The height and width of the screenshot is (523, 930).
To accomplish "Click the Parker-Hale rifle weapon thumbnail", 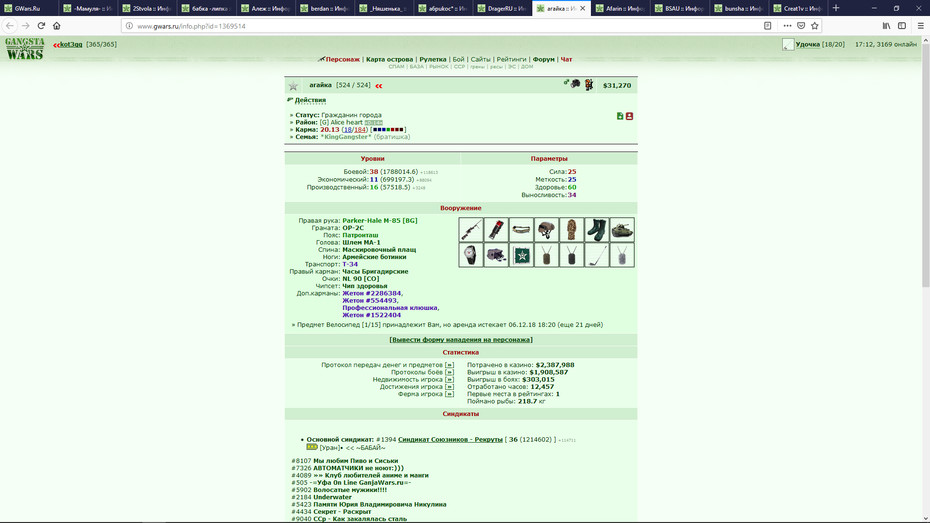I will [471, 230].
